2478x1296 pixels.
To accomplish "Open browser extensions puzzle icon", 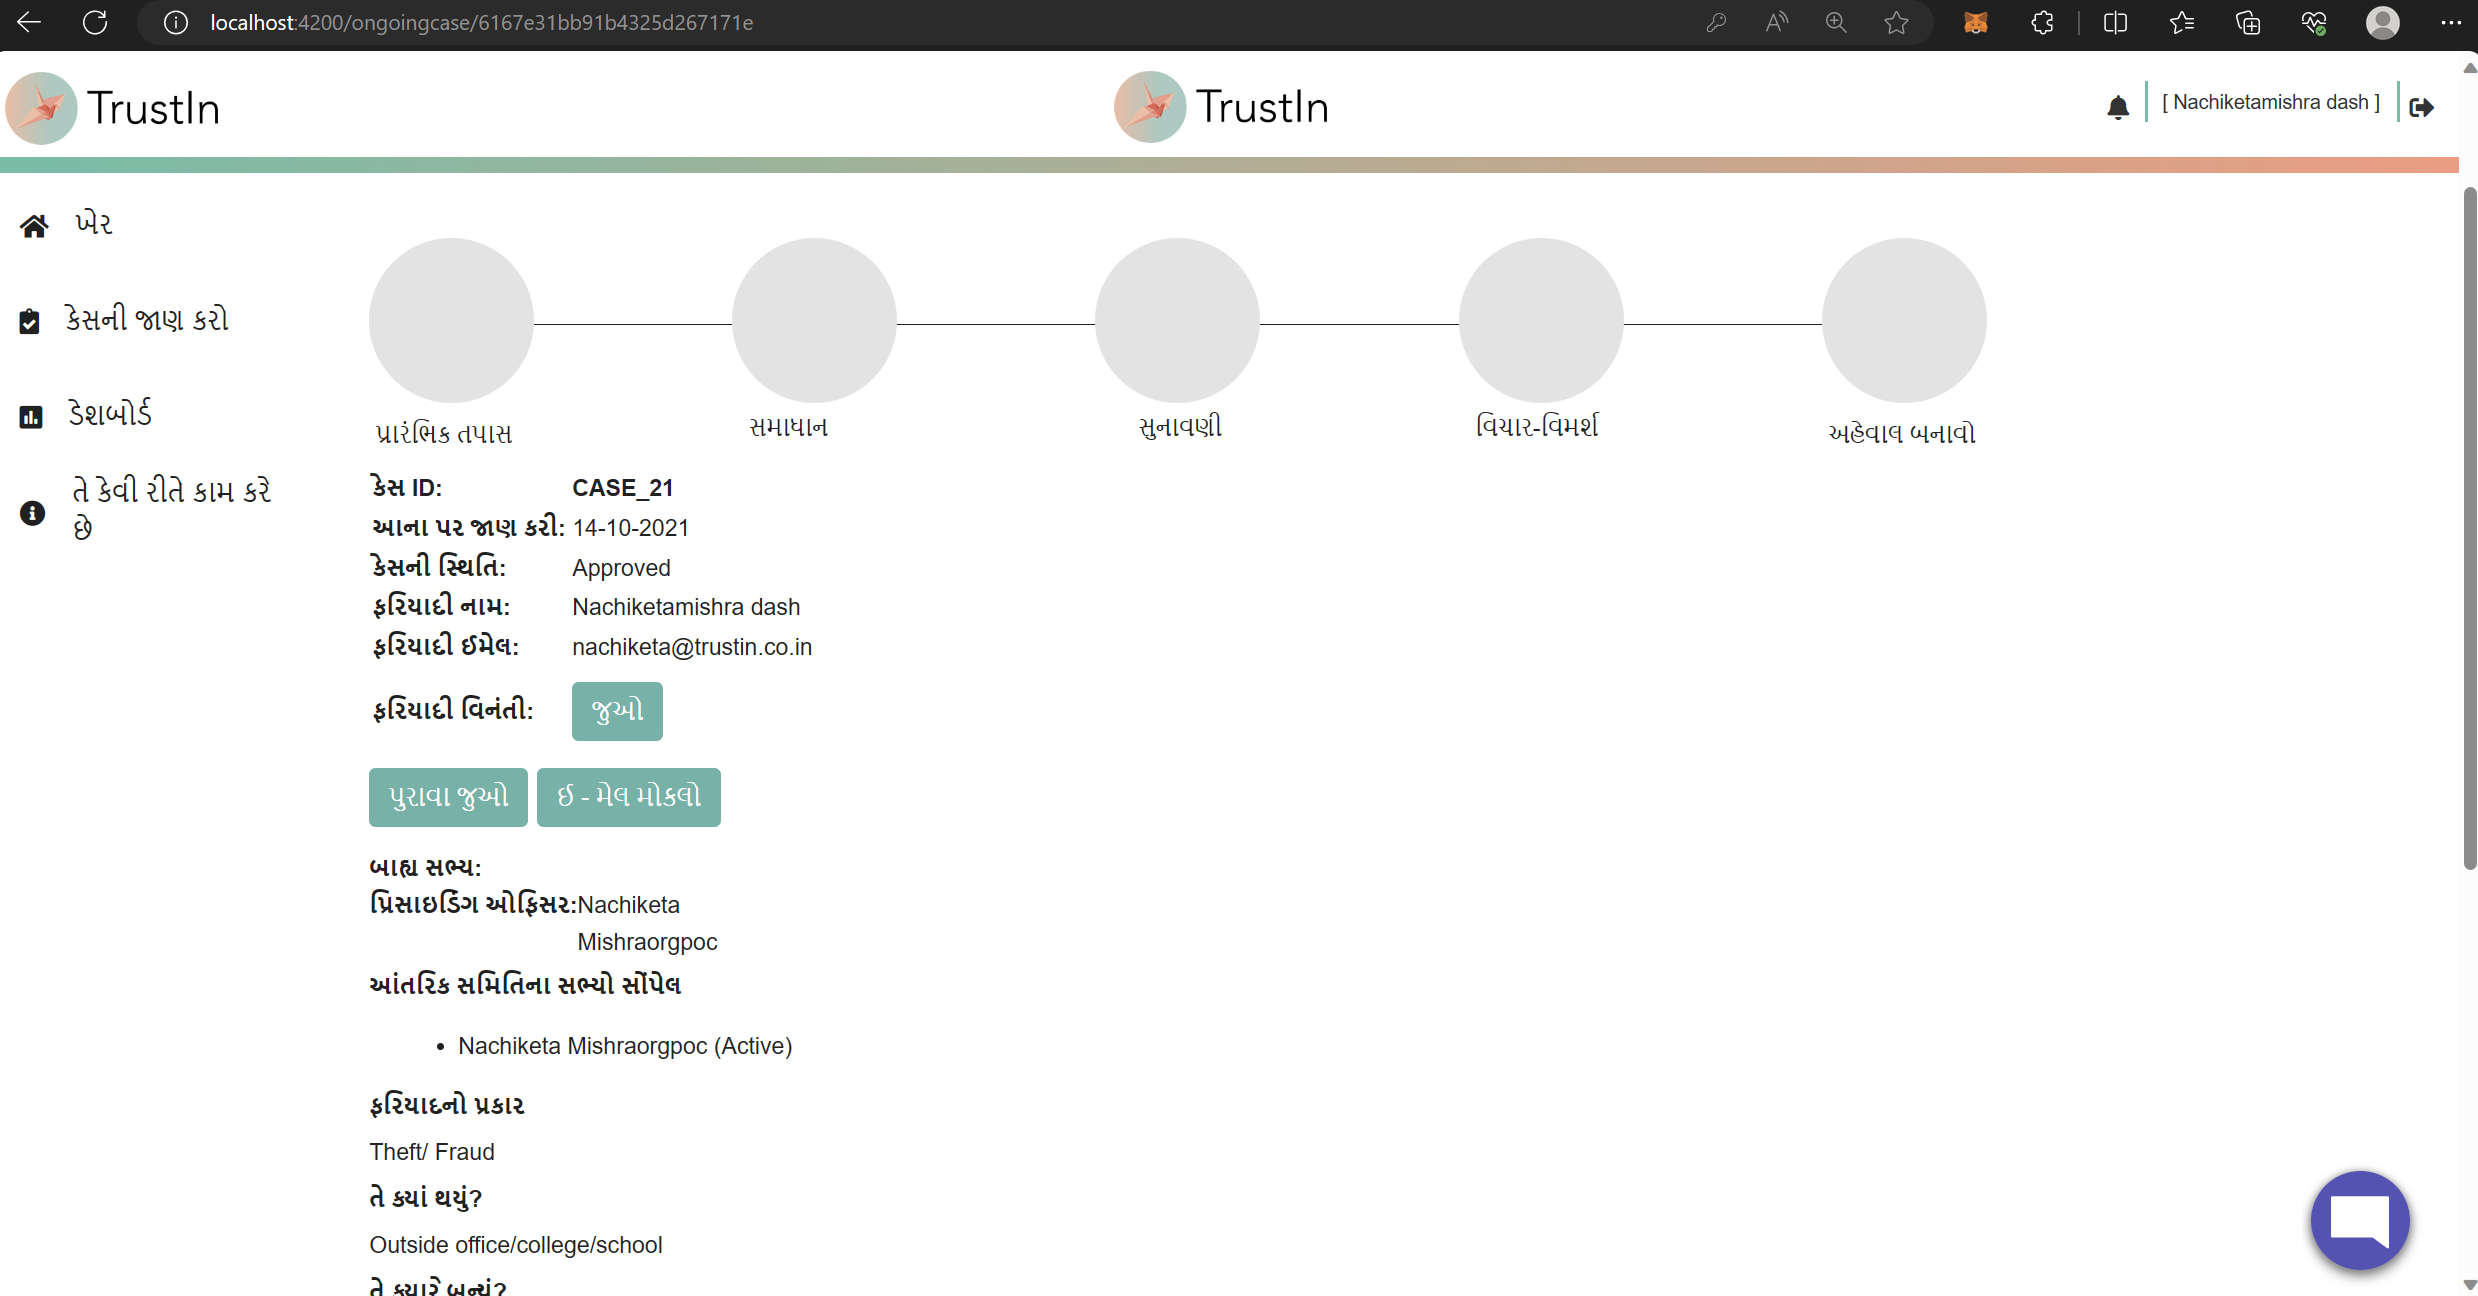I will pyautogui.click(x=2042, y=22).
